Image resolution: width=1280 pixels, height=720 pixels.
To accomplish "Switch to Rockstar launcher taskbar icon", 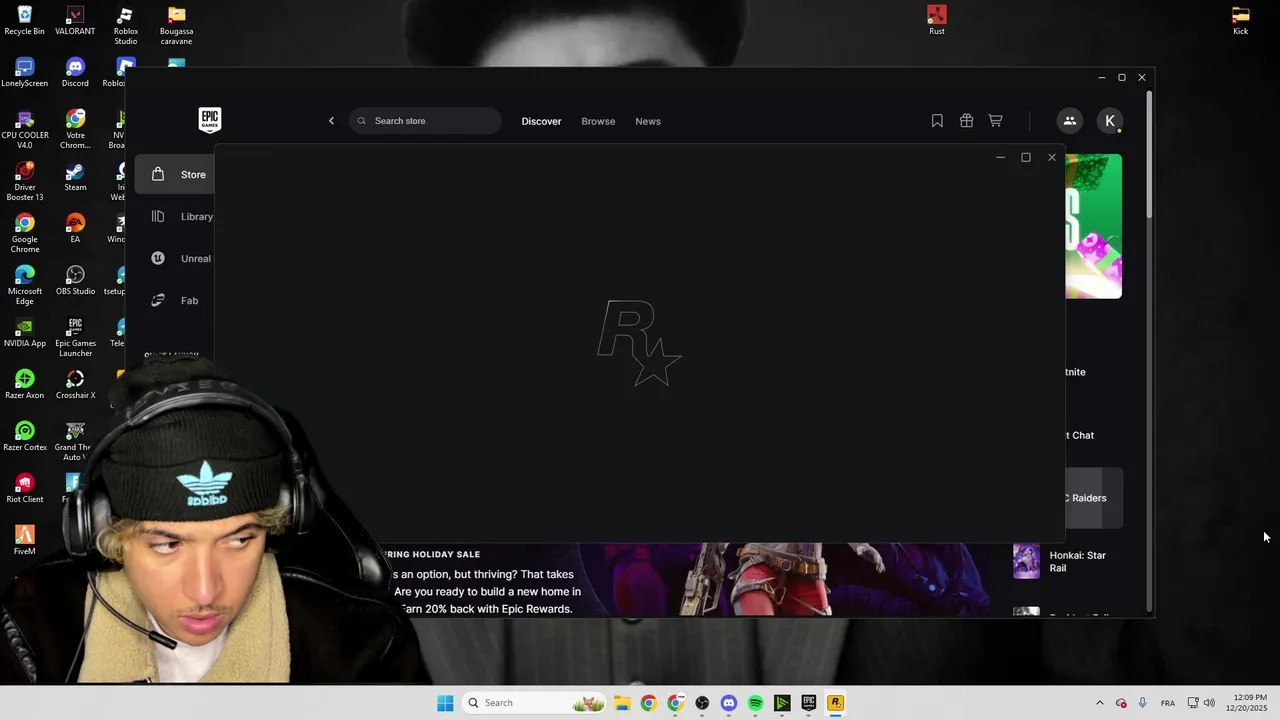I will [835, 703].
